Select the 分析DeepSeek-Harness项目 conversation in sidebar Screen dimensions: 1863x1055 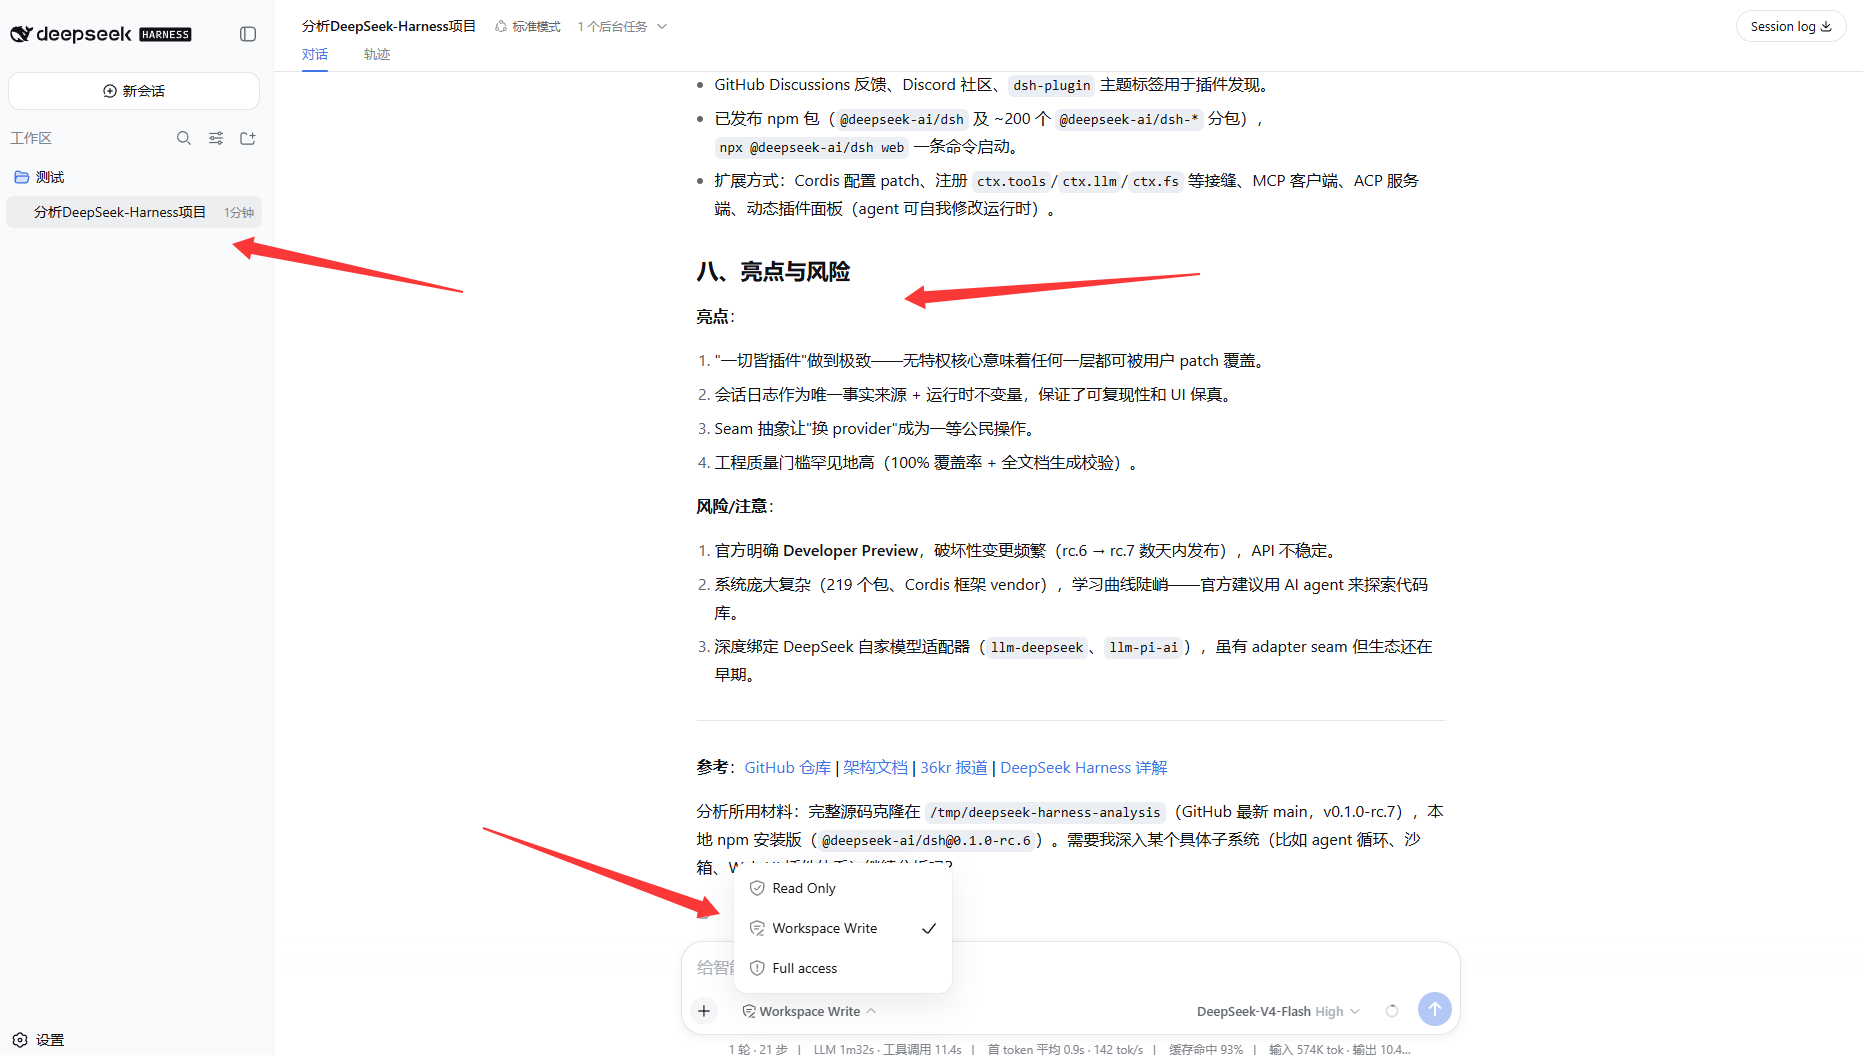[134, 212]
